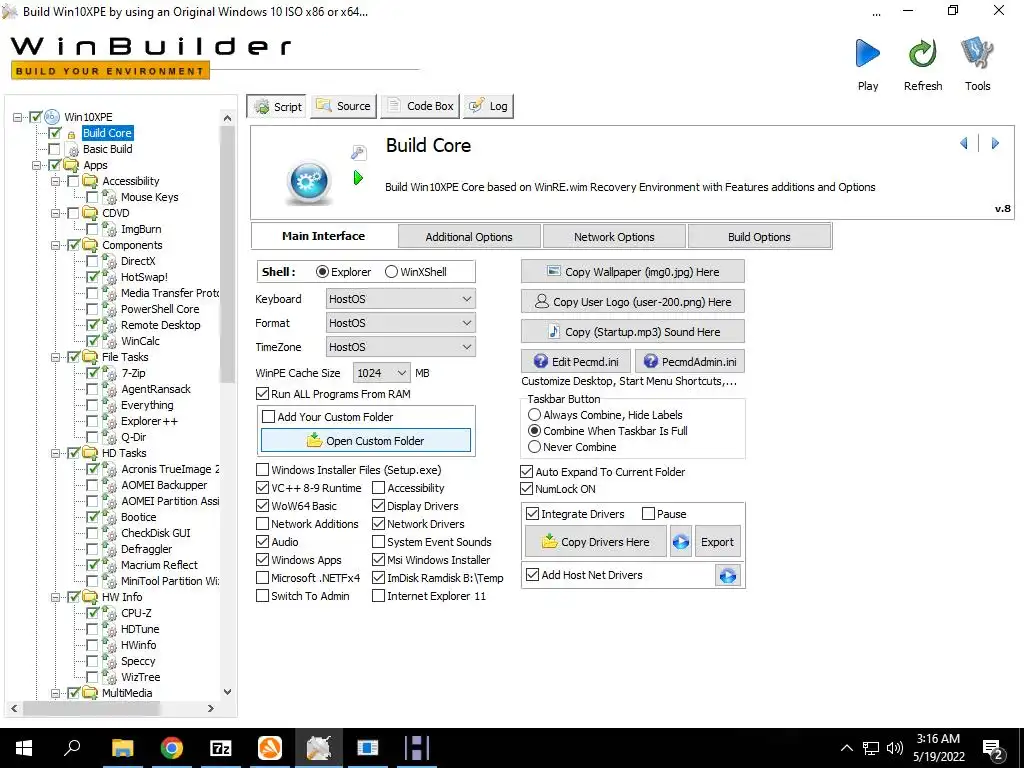1024x768 pixels.
Task: Open the notification center icon
Action: pyautogui.click(x=993, y=748)
